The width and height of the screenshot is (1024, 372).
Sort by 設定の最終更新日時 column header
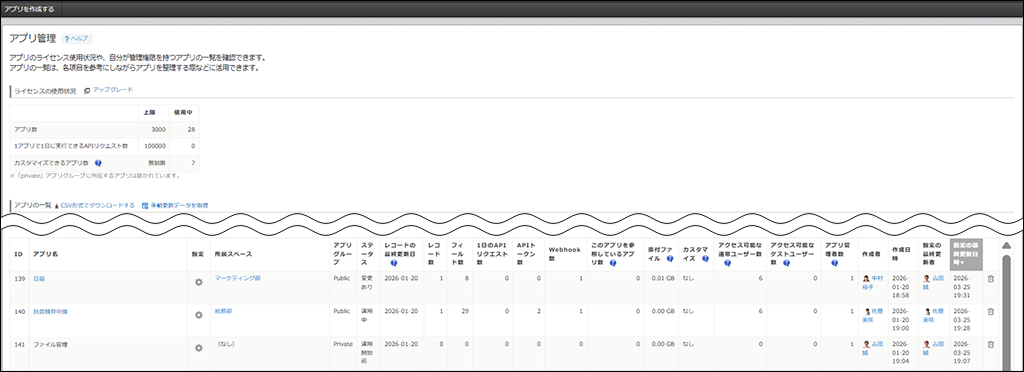pos(966,254)
